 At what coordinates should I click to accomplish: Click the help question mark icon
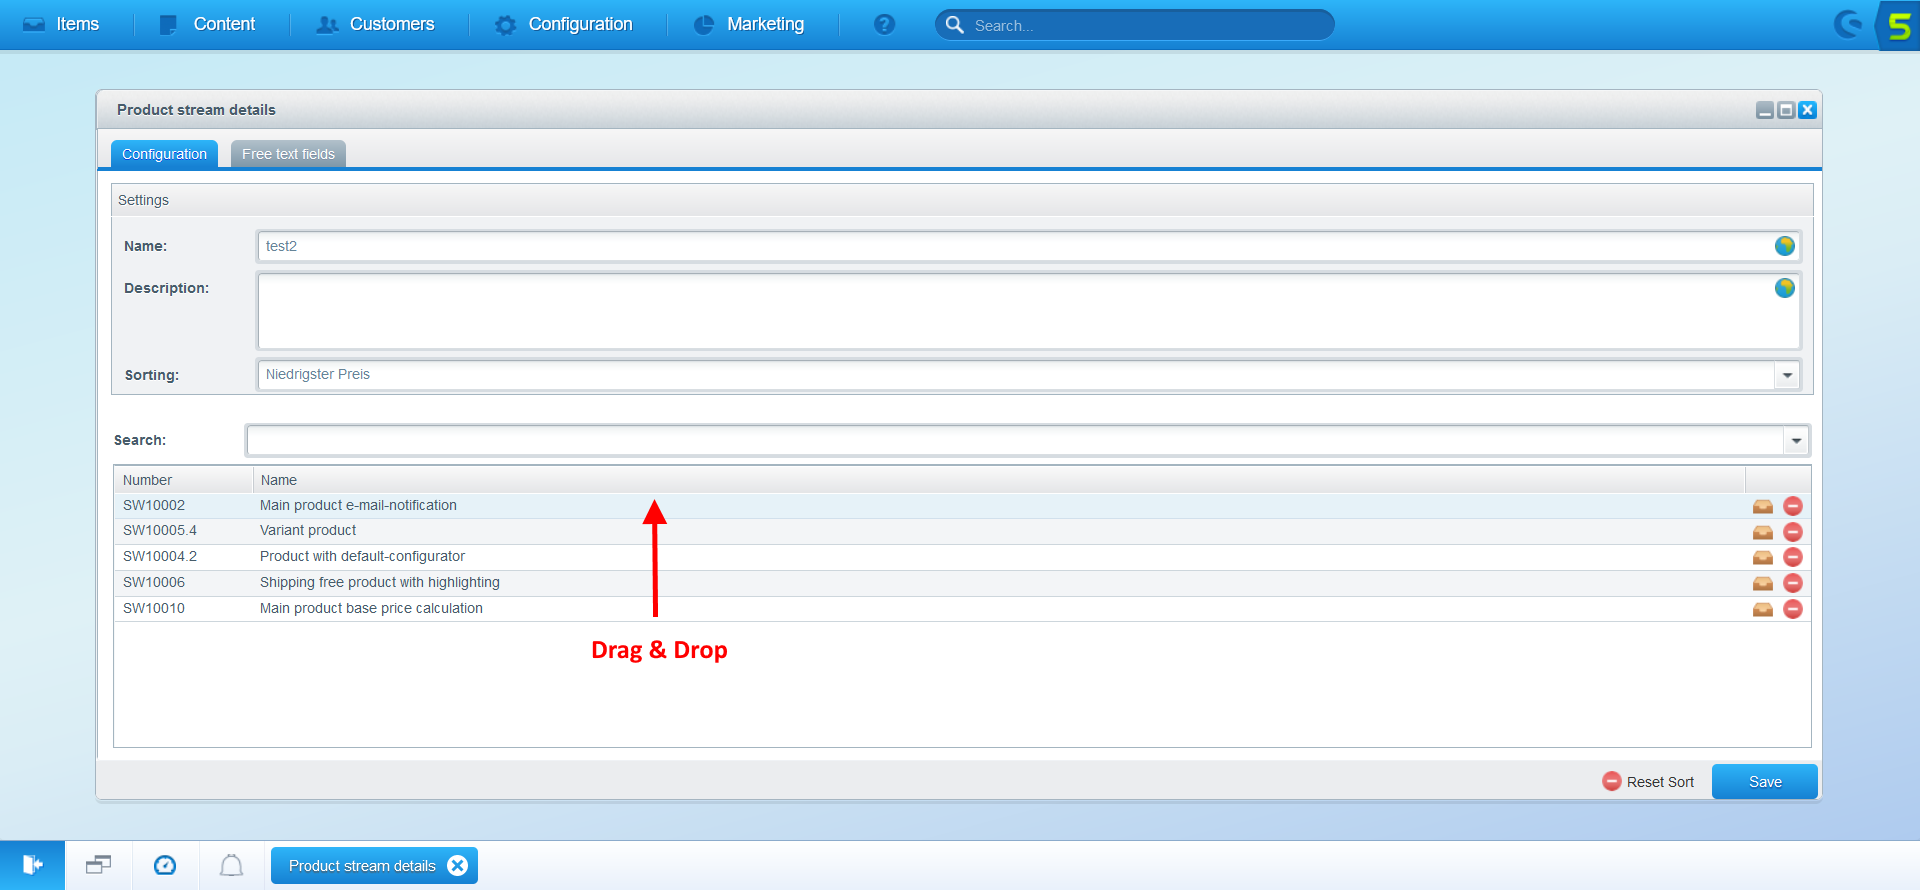pos(884,24)
